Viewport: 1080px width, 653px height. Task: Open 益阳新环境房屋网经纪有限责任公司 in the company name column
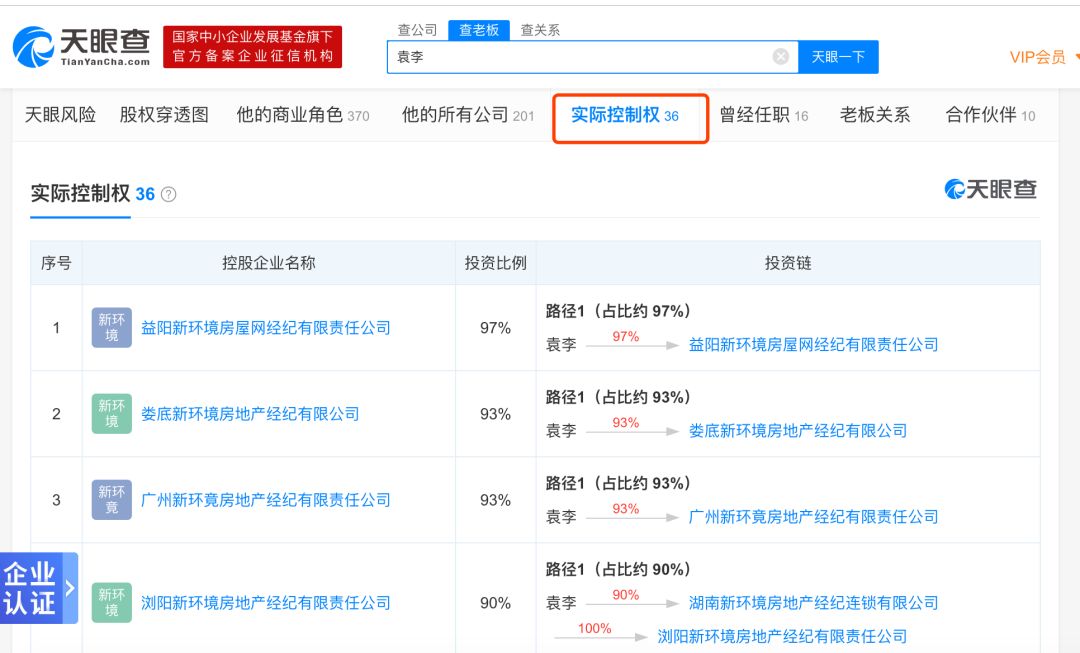266,328
